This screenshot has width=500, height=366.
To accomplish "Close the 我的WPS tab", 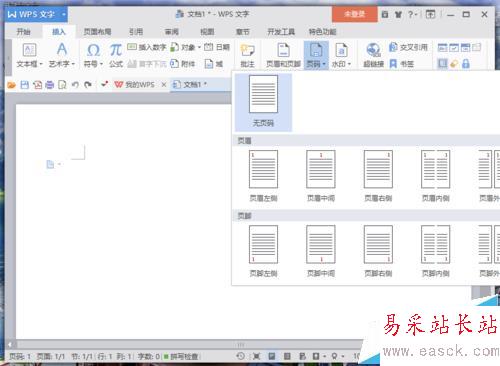I will coord(164,85).
